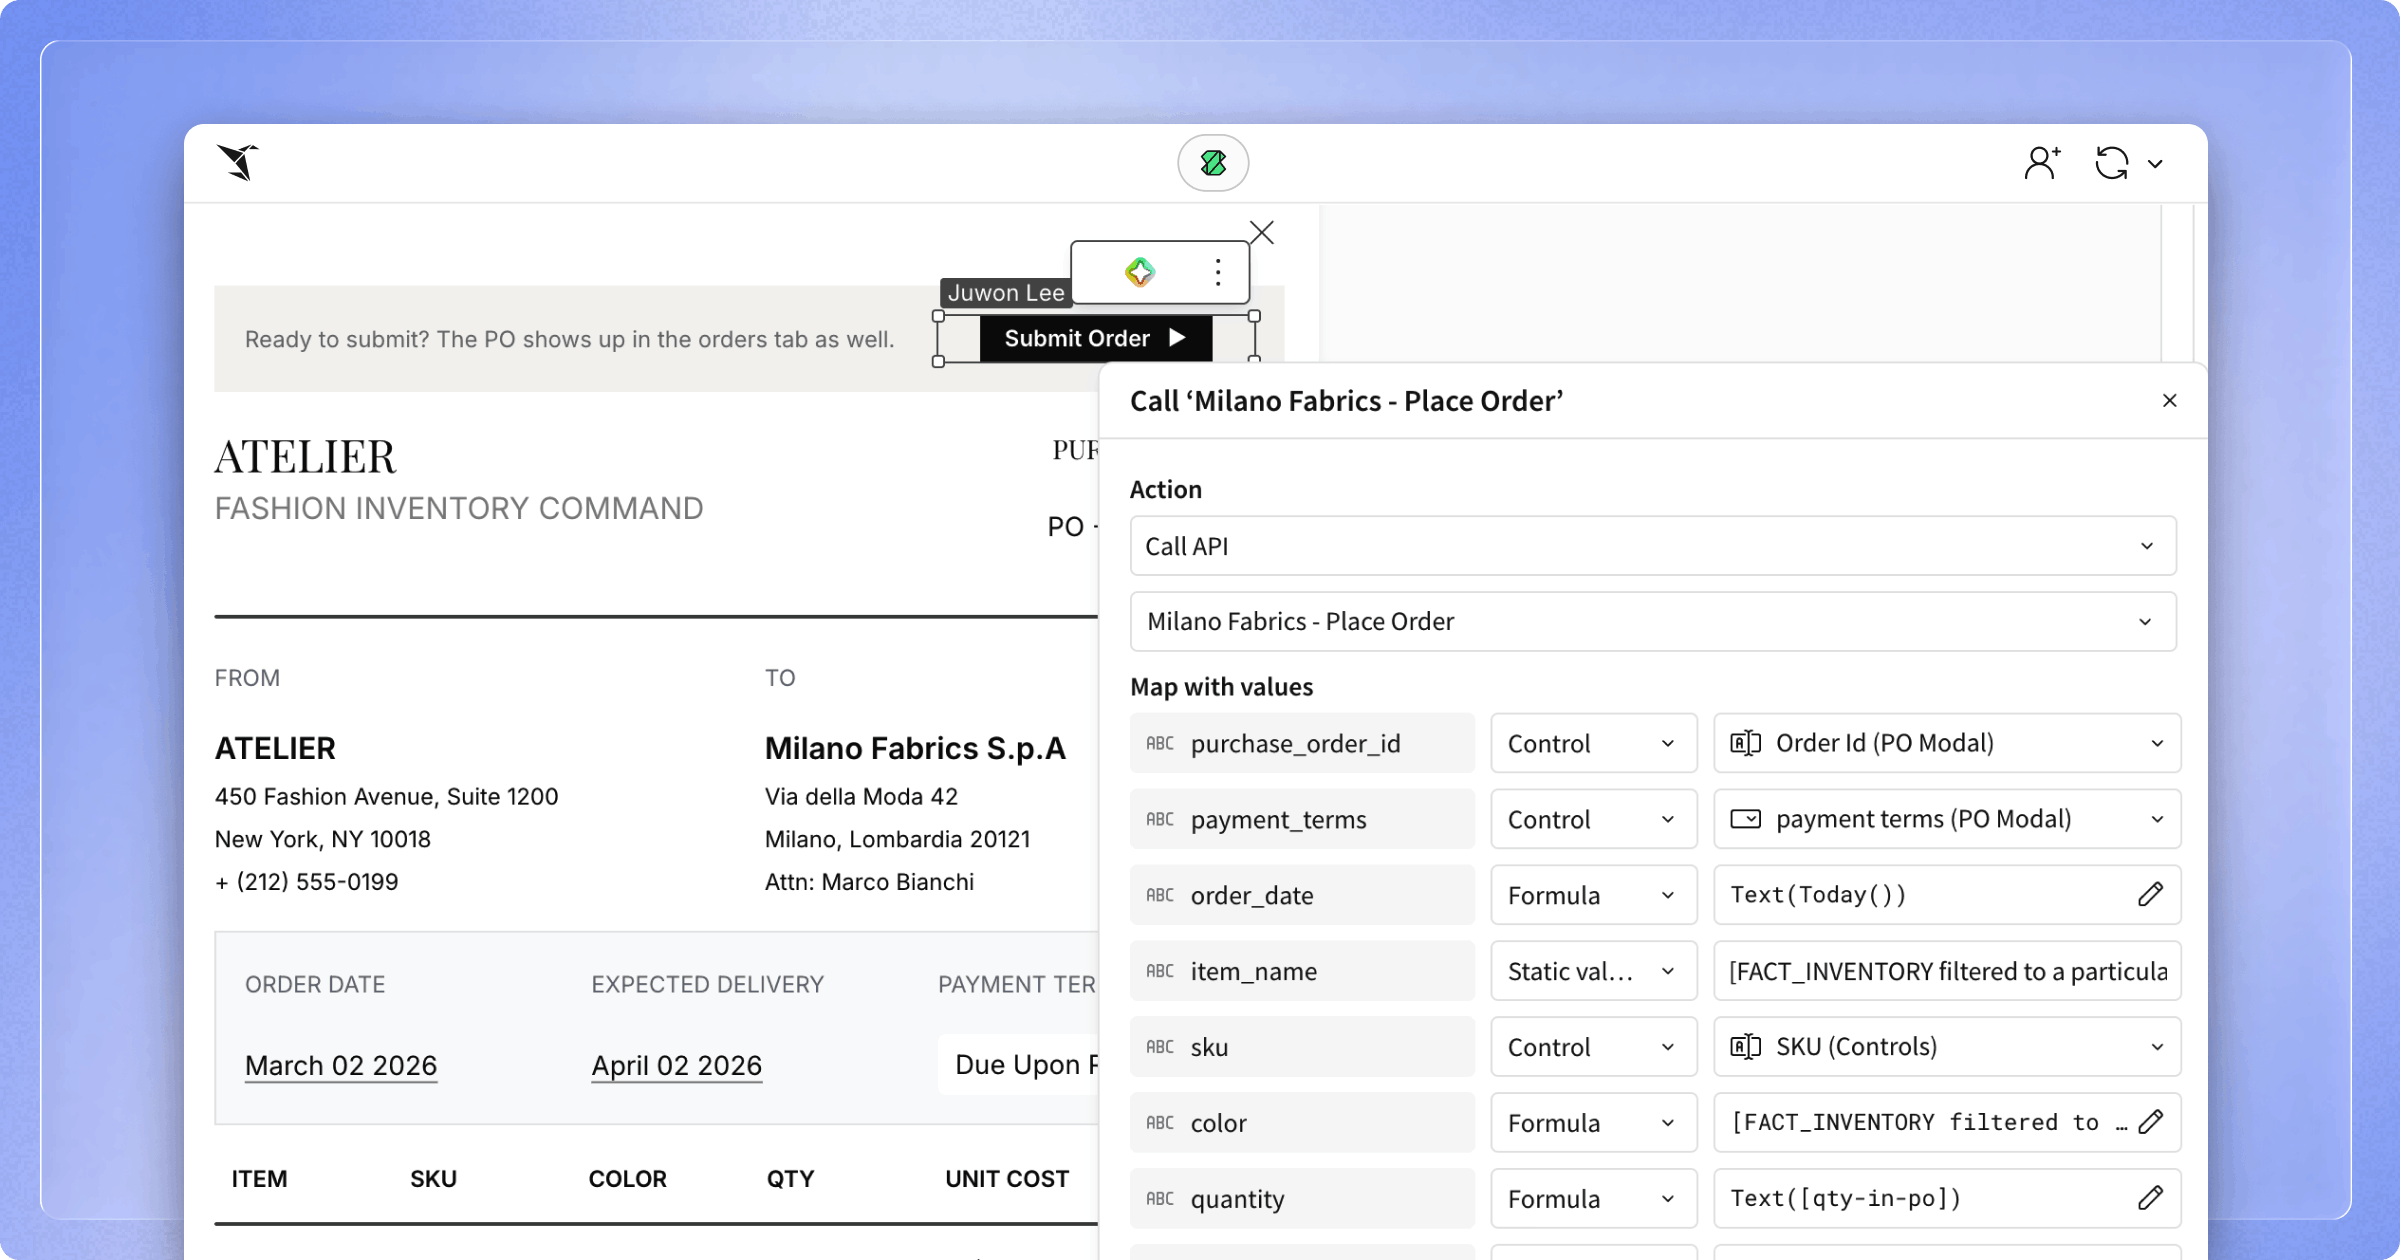Click the bird app logo top left

point(240,163)
